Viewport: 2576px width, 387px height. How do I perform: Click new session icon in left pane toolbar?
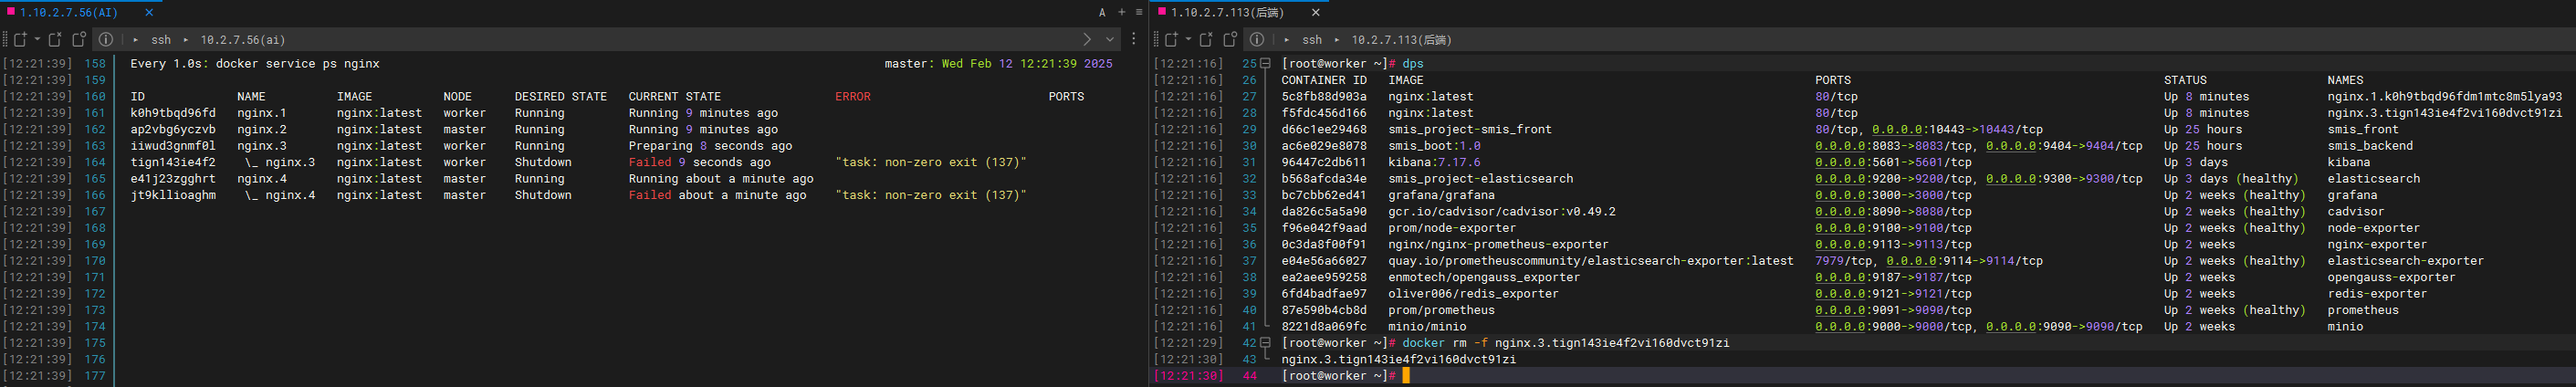pyautogui.click(x=20, y=40)
